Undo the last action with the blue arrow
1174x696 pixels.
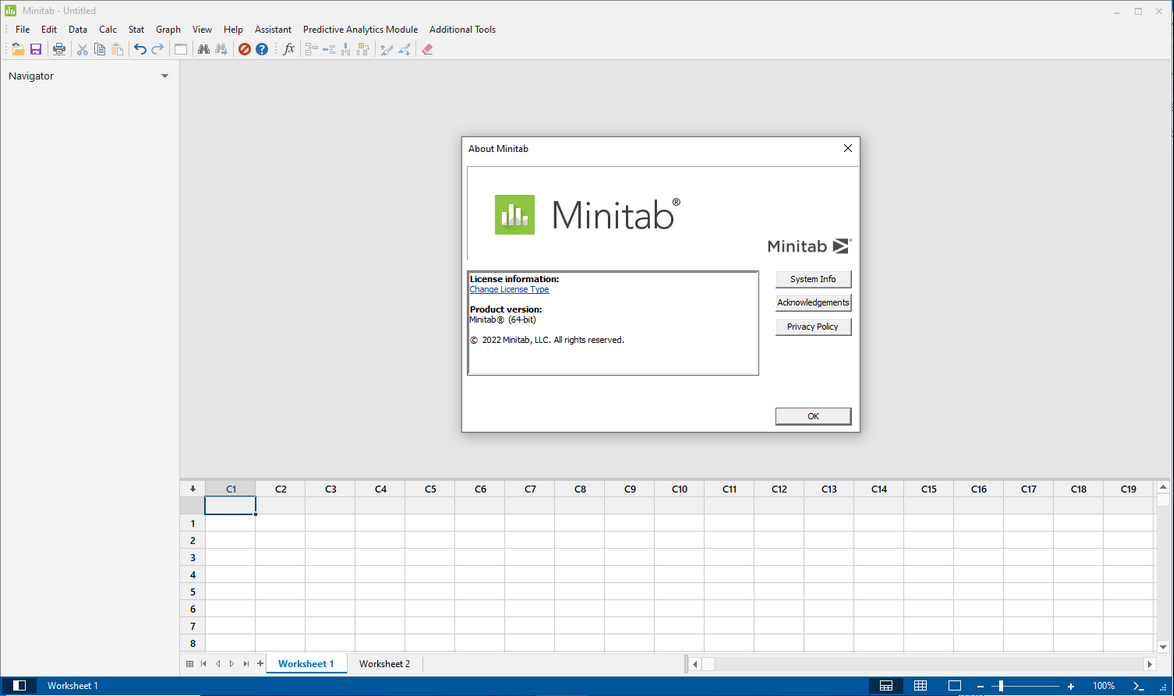point(140,49)
